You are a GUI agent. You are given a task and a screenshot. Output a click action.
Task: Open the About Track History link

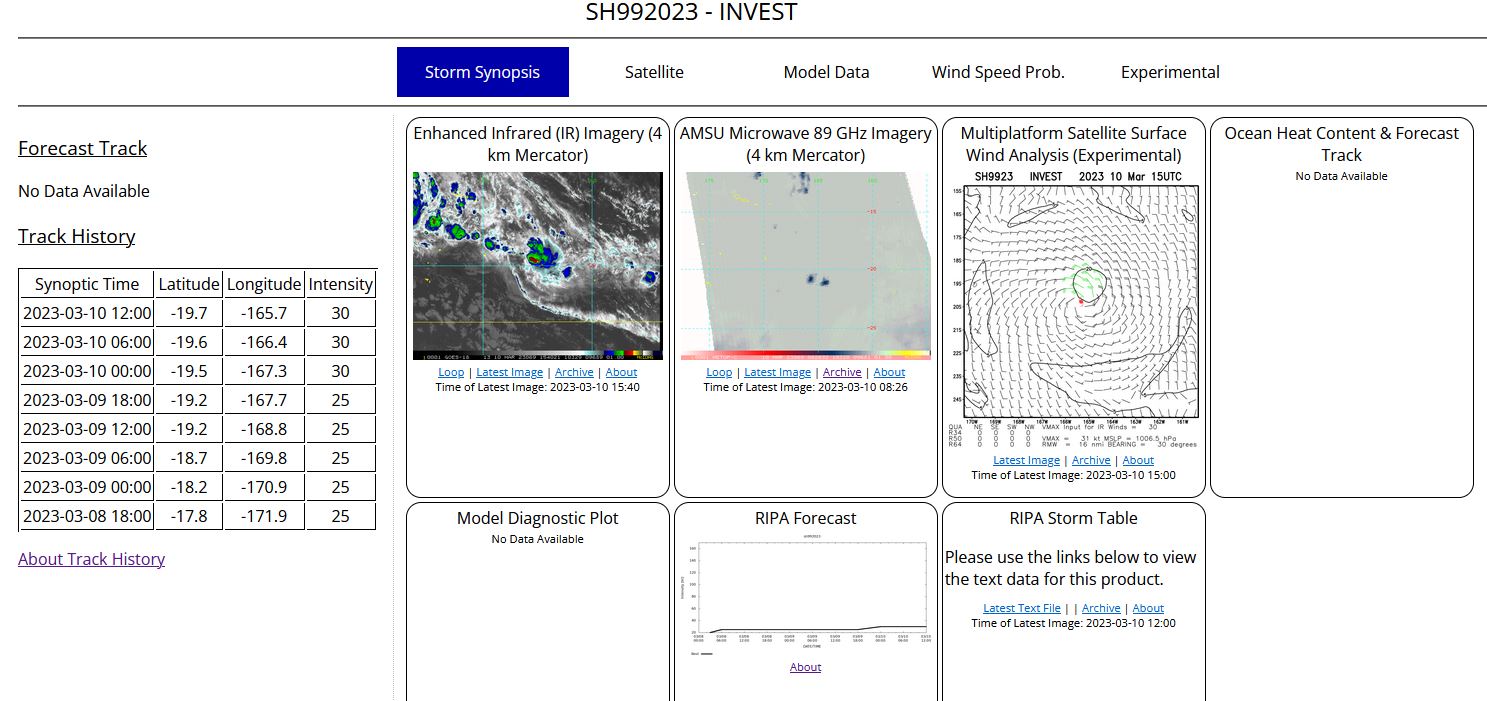tap(91, 559)
